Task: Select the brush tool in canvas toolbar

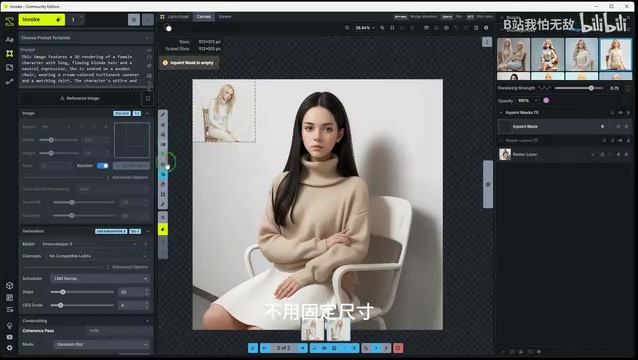Action: 163,115
